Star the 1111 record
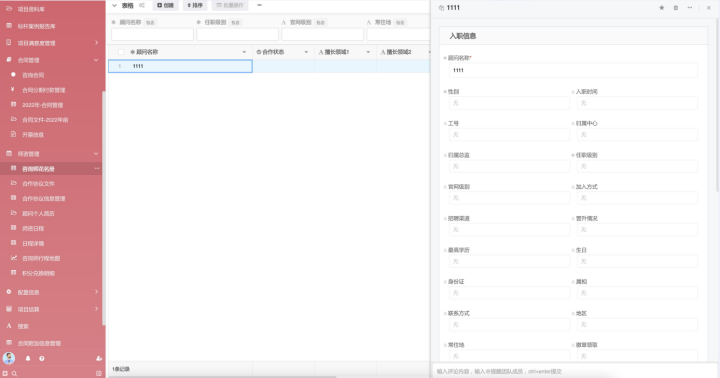The height and width of the screenshot is (378, 720). [x=662, y=8]
